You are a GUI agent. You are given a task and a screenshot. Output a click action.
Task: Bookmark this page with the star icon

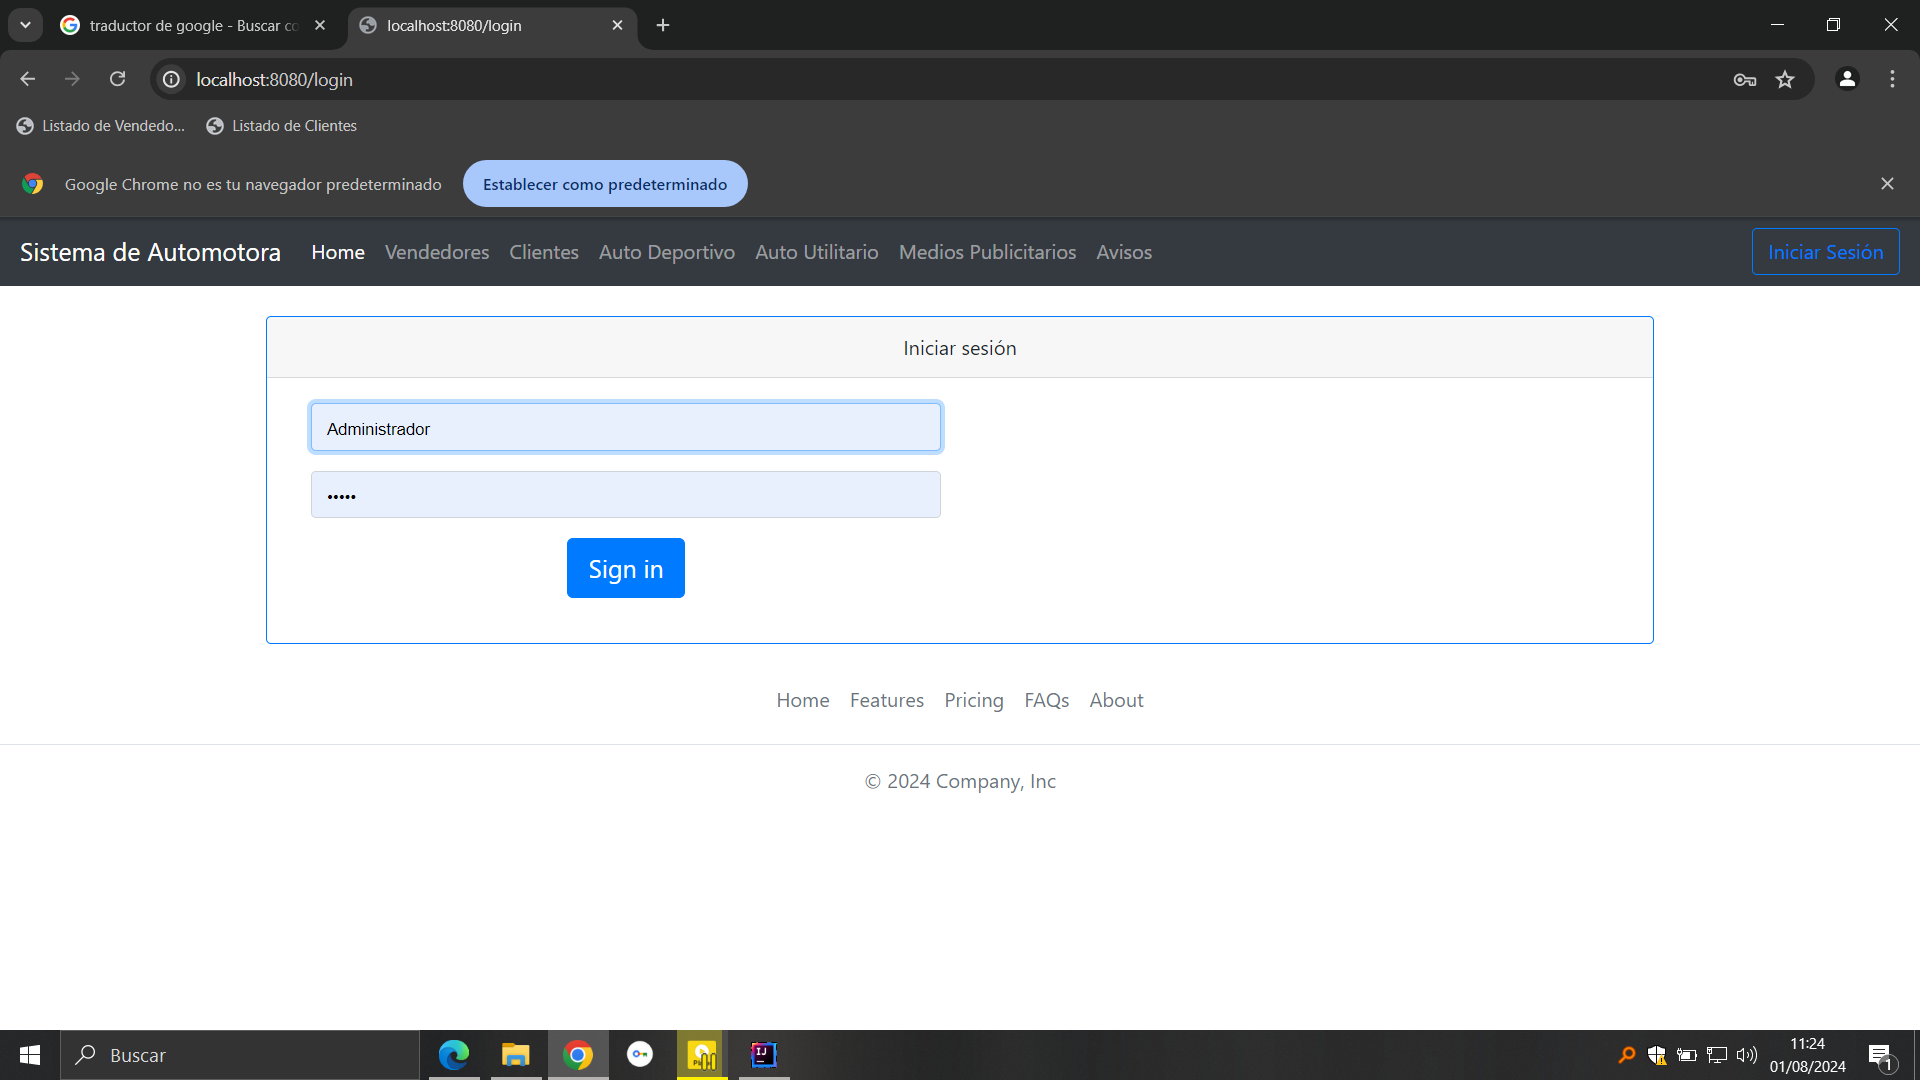point(1785,79)
